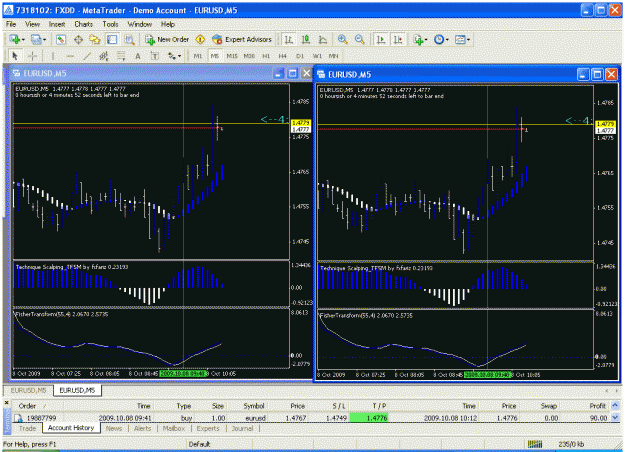Toggle Chart Shift icon
This screenshot has width=625, height=452.
click(398, 39)
